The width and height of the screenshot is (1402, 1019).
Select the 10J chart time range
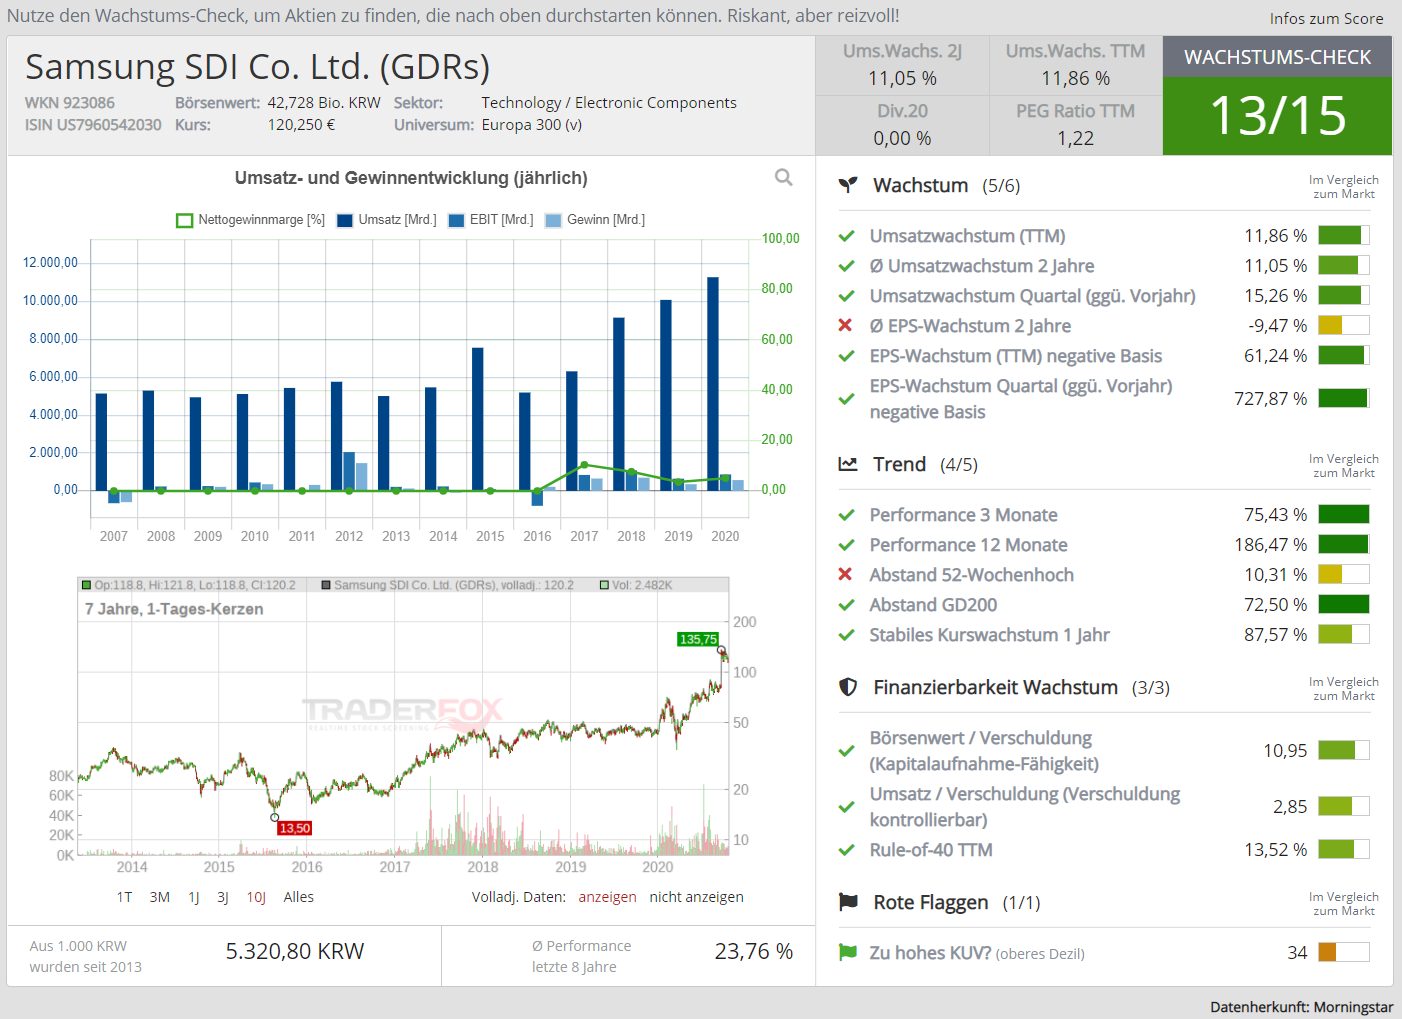pos(256,897)
